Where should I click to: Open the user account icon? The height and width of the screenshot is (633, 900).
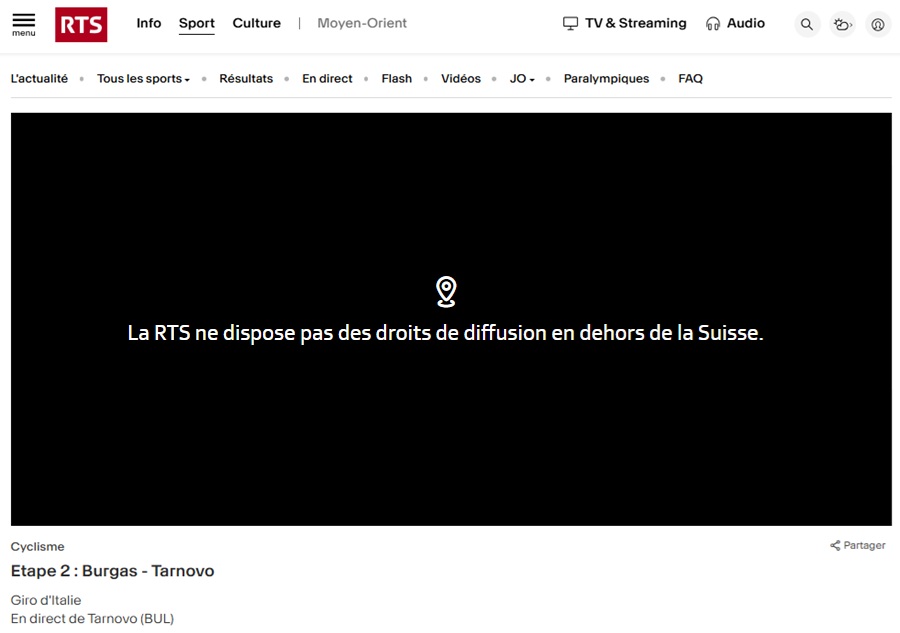coord(878,24)
